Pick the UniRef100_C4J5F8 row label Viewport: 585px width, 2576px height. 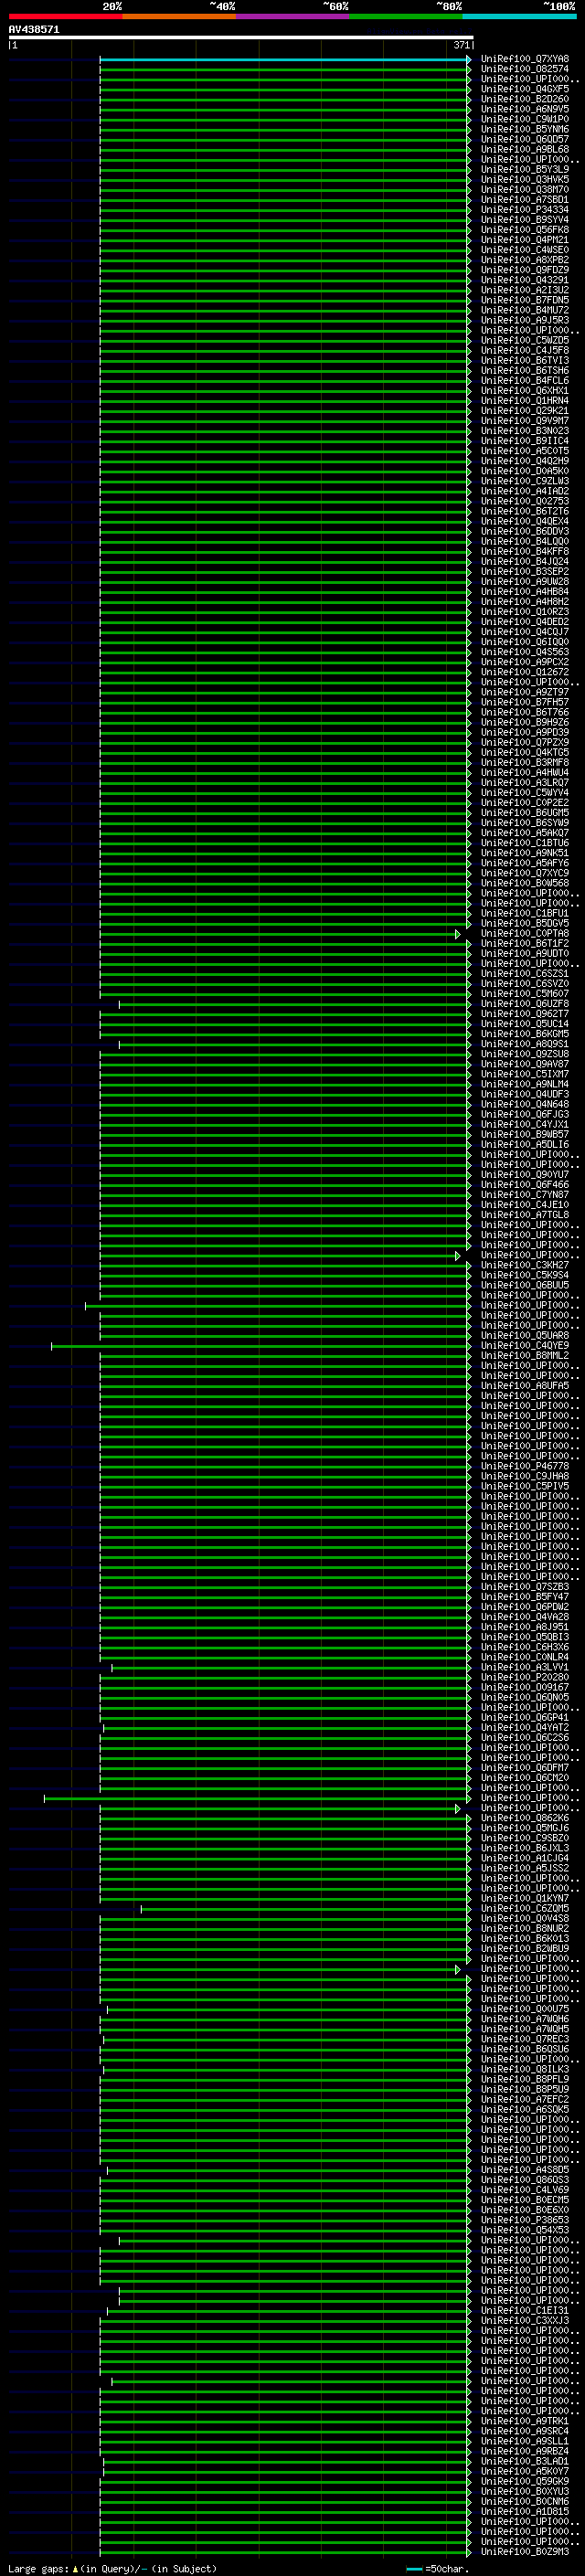(525, 350)
